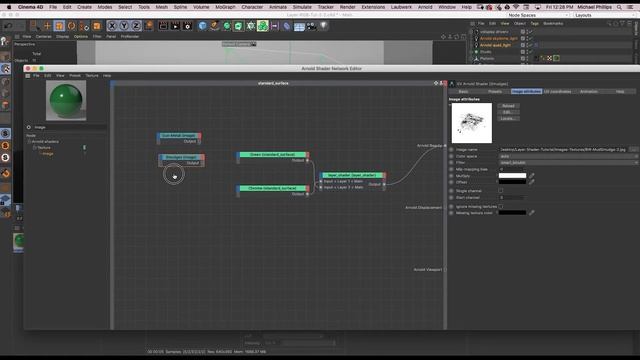
Task: Click the green sphere material preview
Action: pos(66,100)
